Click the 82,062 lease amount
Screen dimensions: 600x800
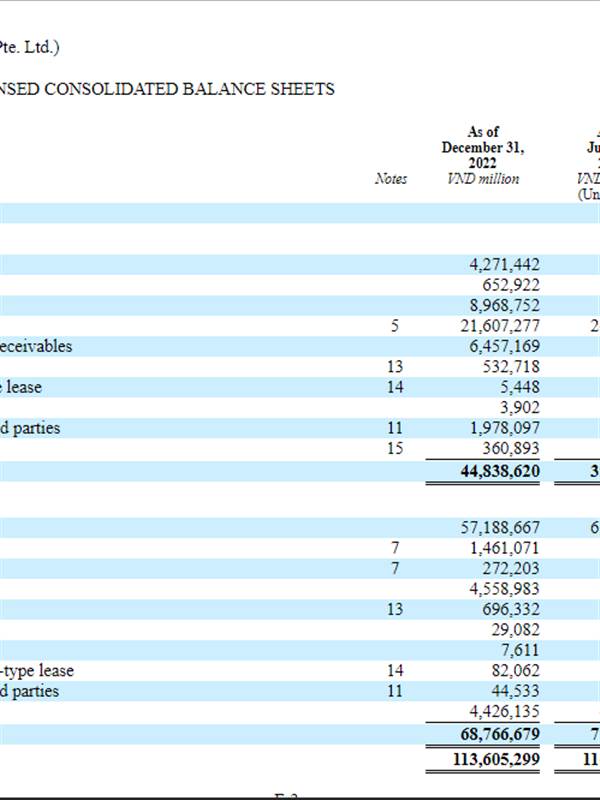(515, 671)
